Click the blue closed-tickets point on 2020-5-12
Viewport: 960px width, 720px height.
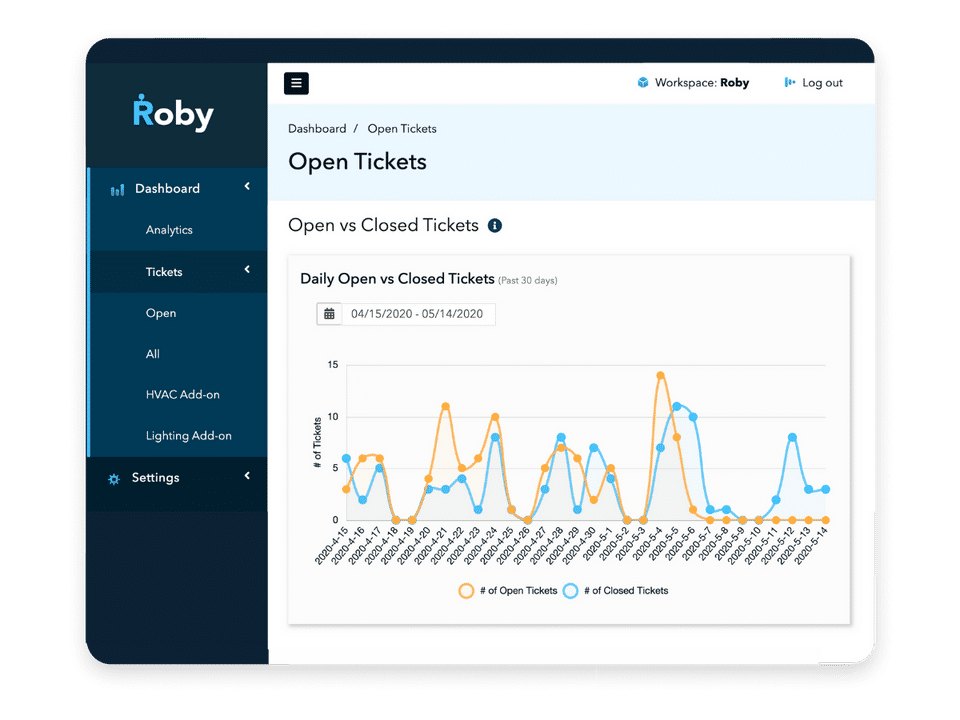tap(792, 438)
